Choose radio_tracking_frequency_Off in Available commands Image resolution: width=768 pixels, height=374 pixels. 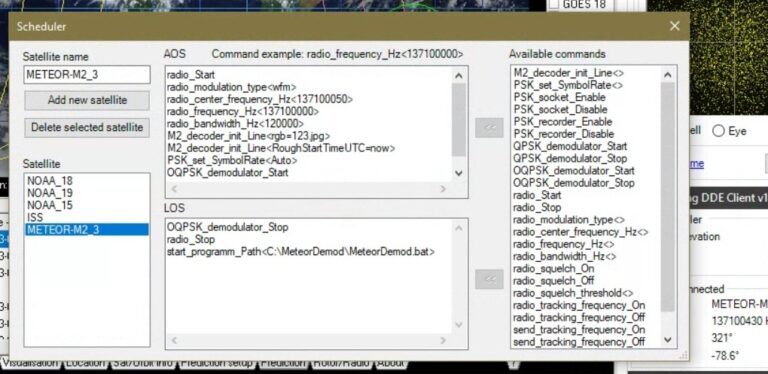coord(579,318)
